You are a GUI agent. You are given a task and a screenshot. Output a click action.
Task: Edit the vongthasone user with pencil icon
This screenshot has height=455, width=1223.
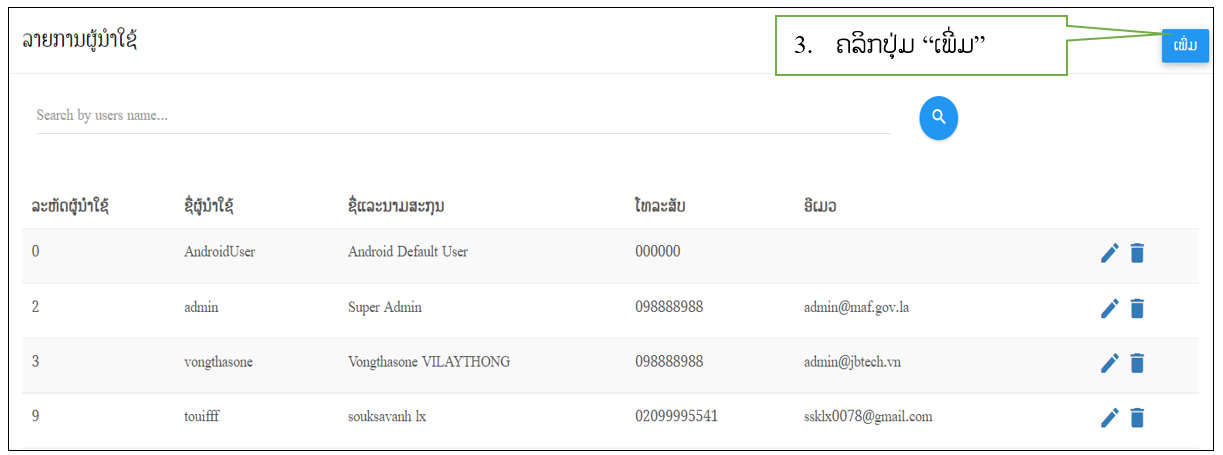coord(1109,363)
